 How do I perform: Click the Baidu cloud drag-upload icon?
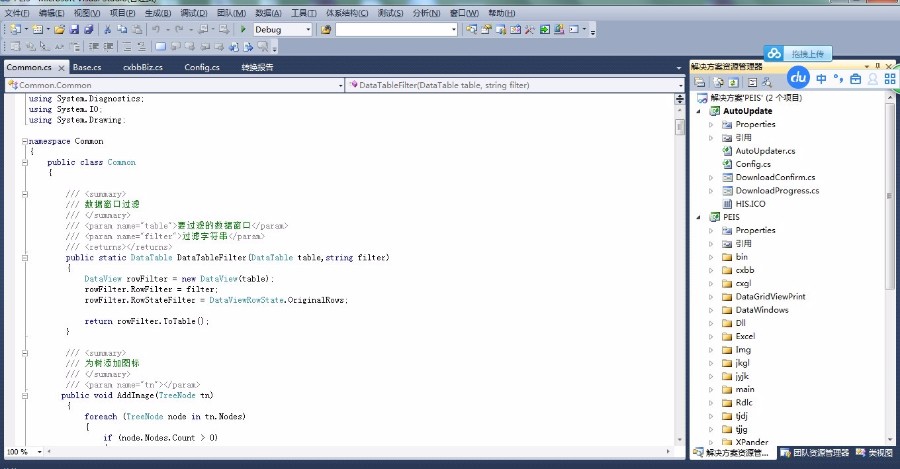click(x=773, y=53)
